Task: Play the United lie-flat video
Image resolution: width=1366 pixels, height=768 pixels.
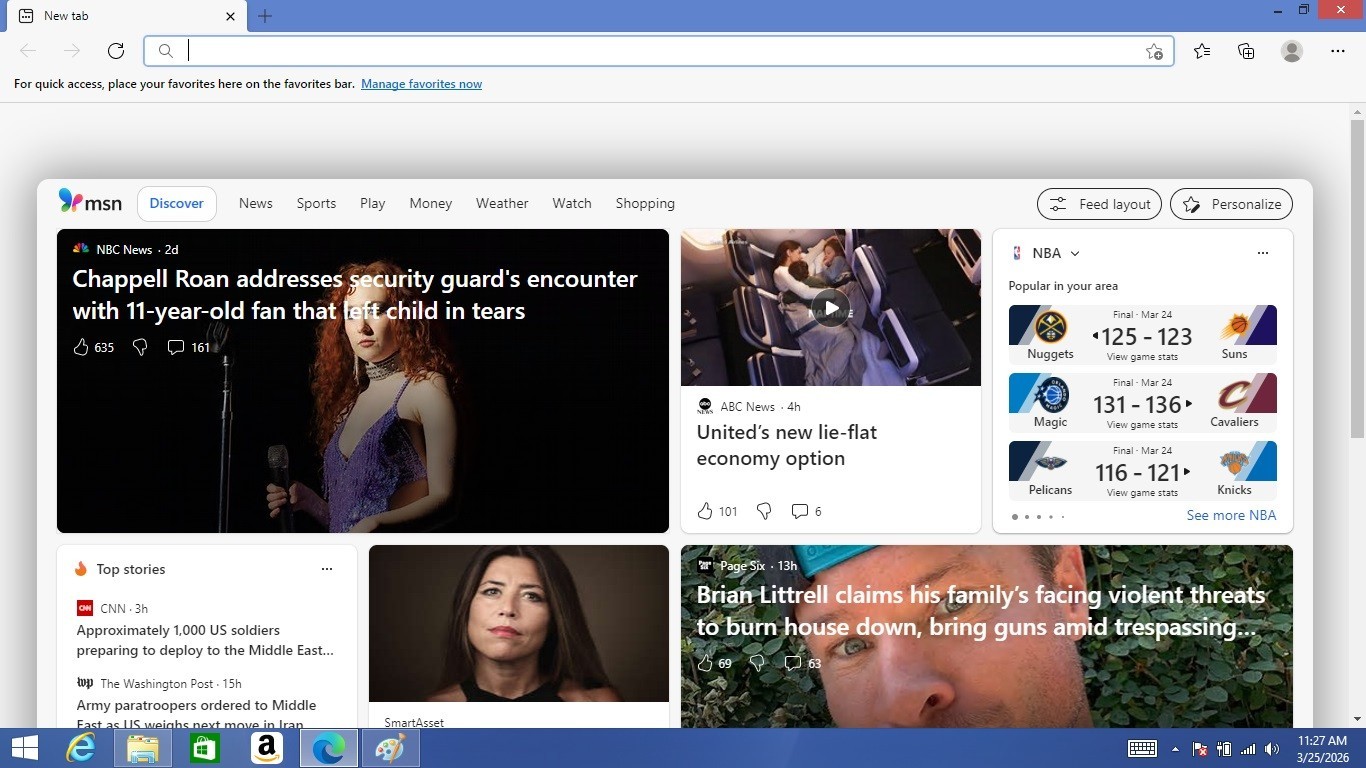Action: coord(830,307)
